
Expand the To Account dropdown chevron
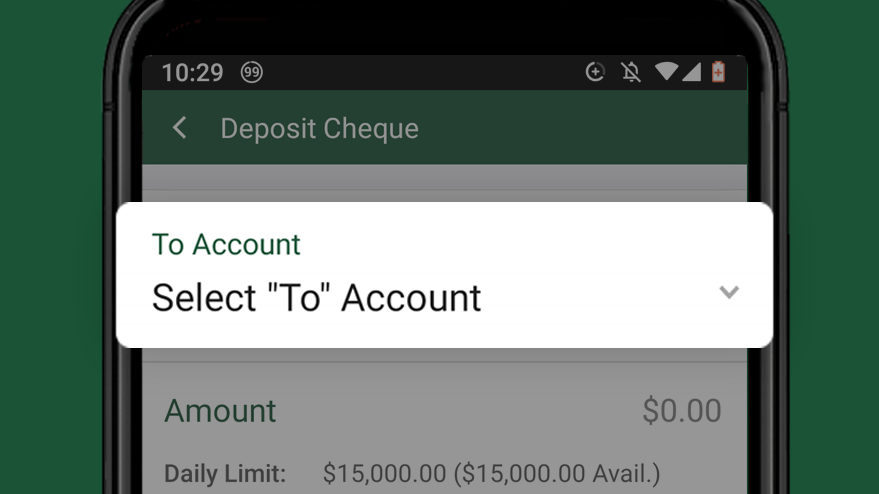[729, 292]
